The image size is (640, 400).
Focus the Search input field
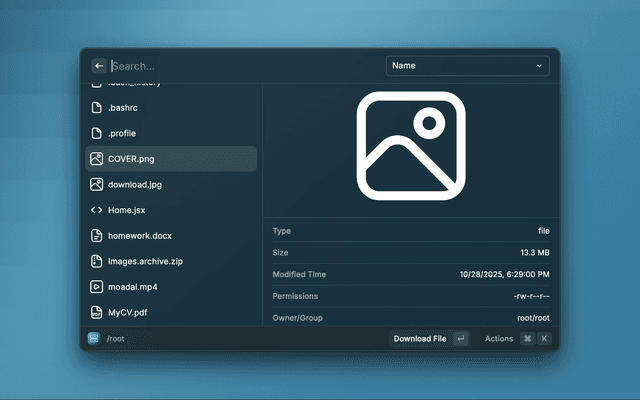[240, 66]
